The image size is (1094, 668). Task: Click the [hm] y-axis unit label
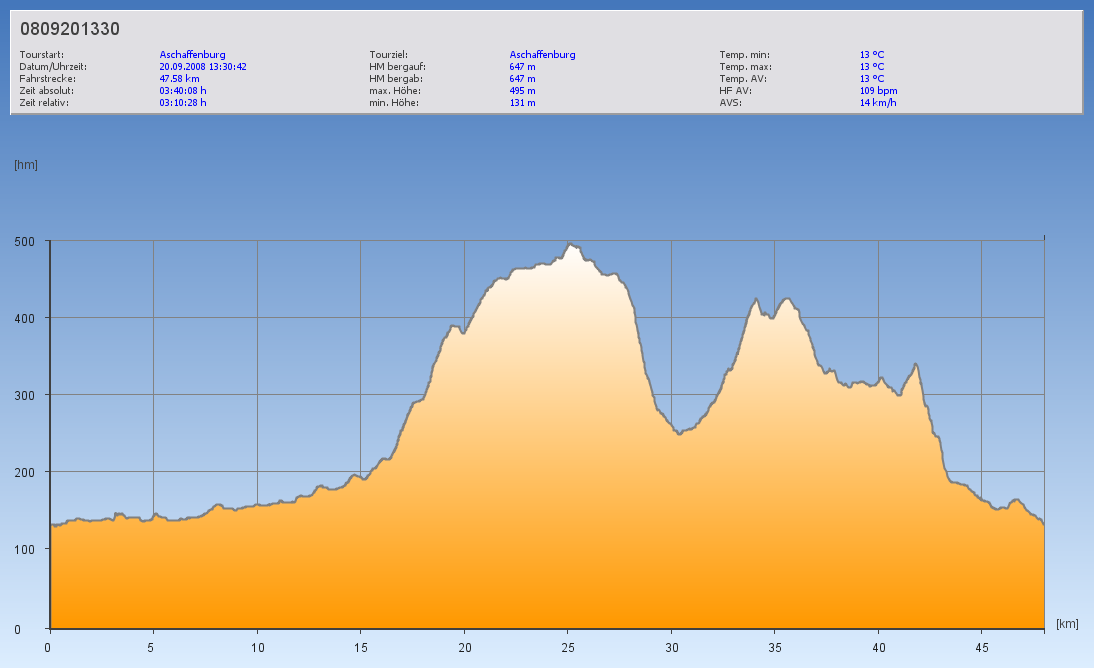pos(26,165)
